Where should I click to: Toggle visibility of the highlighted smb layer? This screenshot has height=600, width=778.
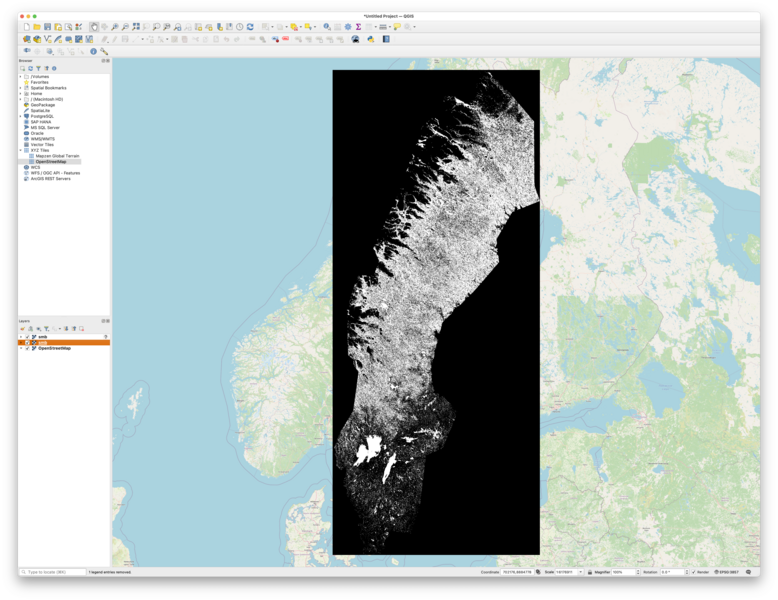(x=27, y=342)
